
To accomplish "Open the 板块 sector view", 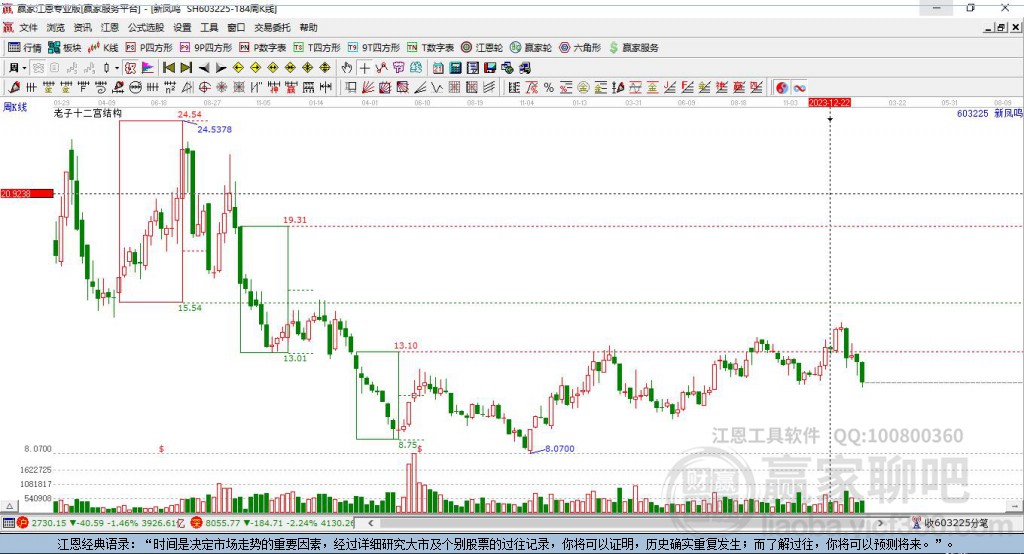I will point(65,48).
